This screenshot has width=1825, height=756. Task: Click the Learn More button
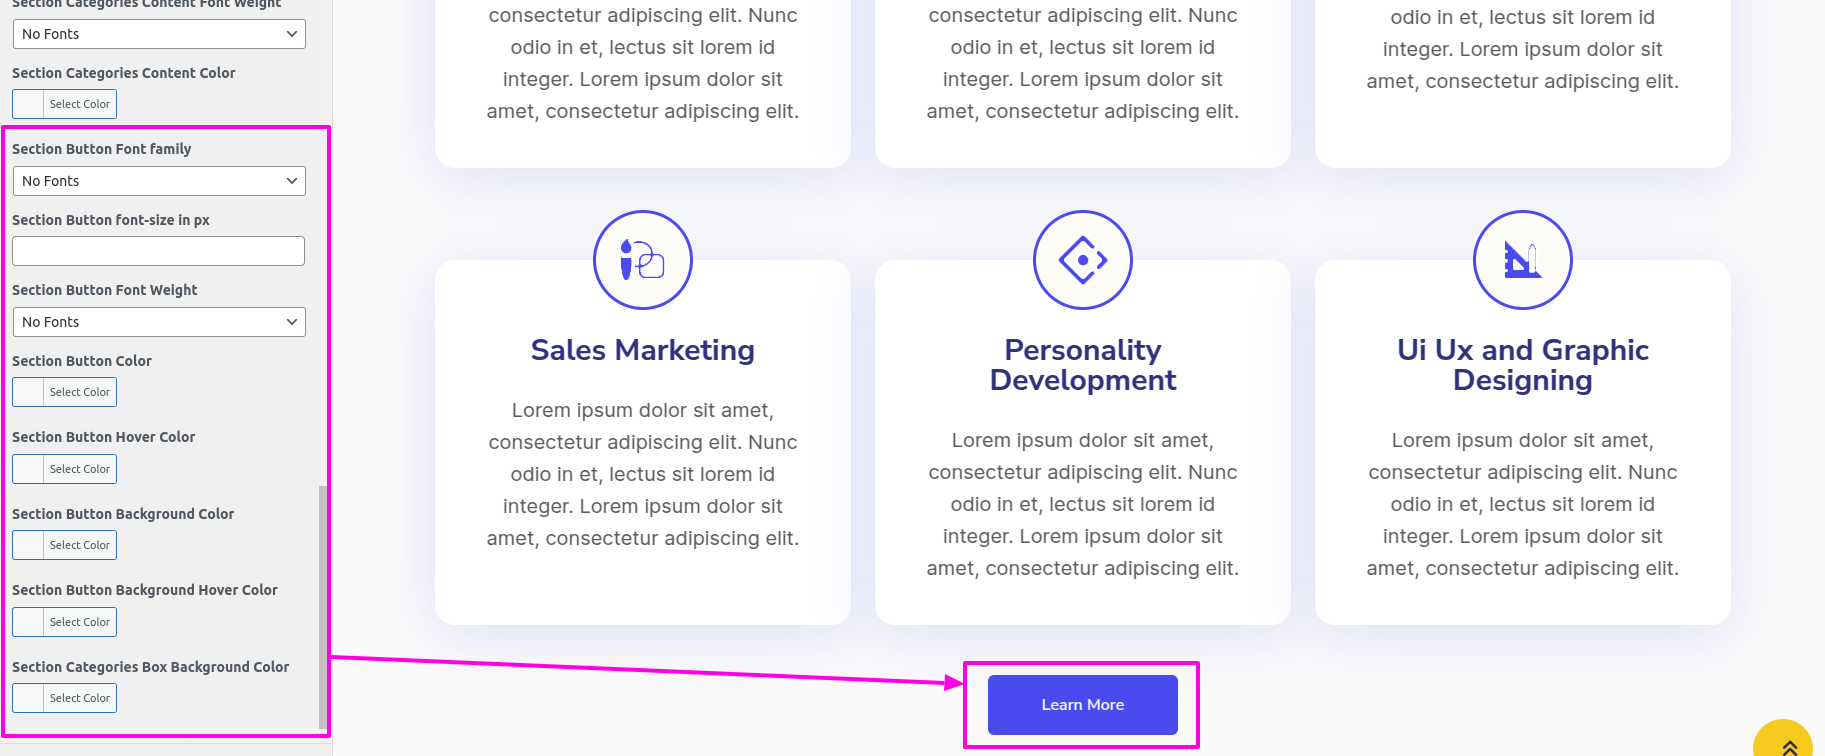tap(1082, 705)
